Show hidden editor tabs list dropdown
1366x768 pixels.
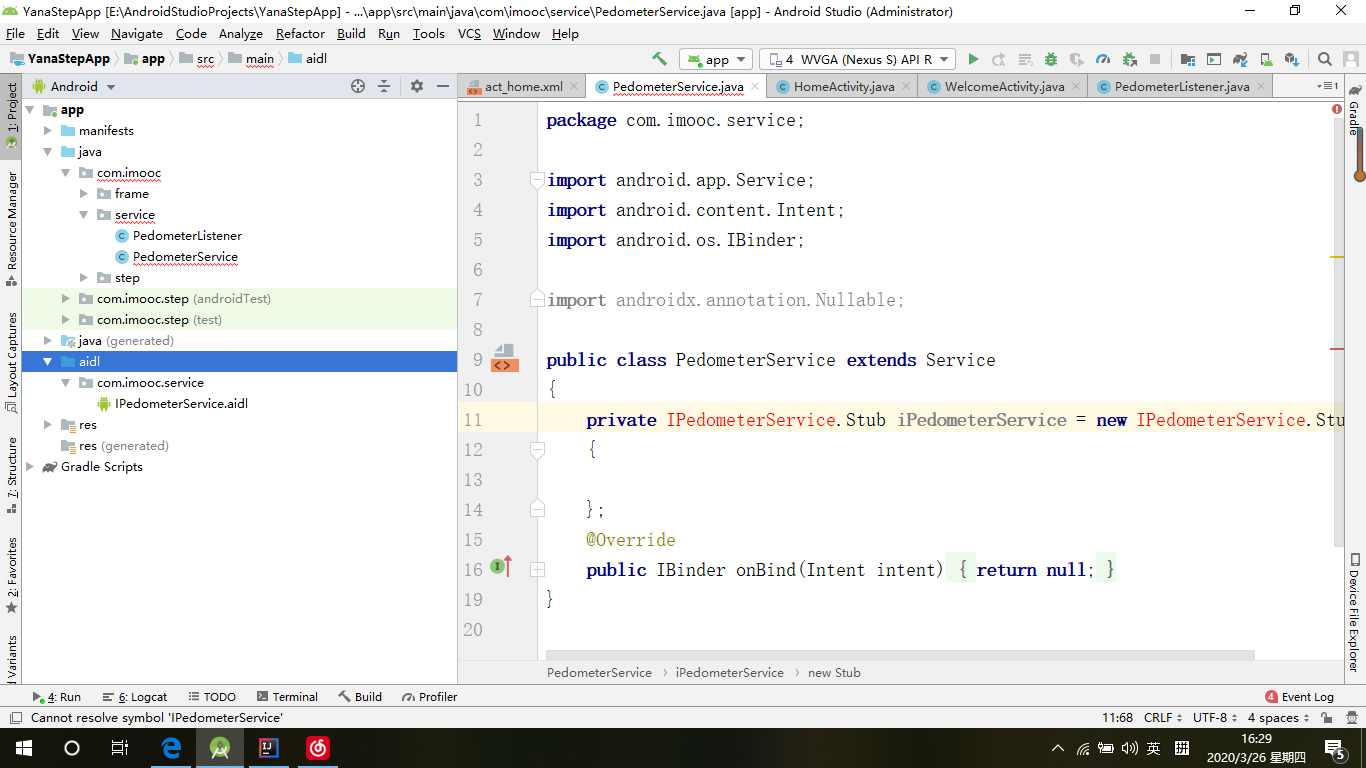1328,87
